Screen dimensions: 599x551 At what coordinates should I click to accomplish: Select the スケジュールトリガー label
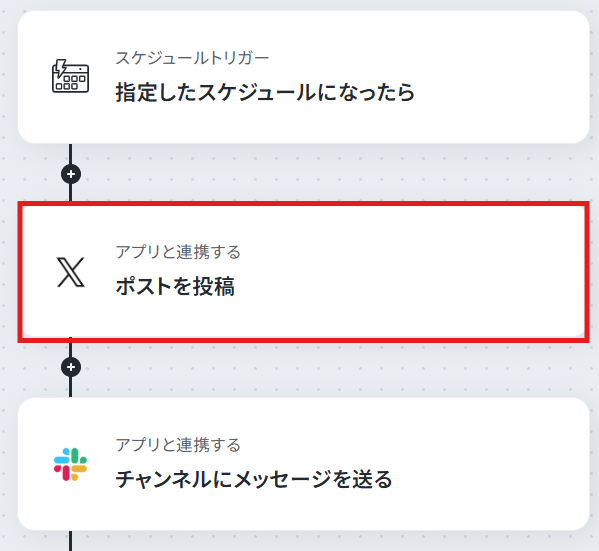192,58
